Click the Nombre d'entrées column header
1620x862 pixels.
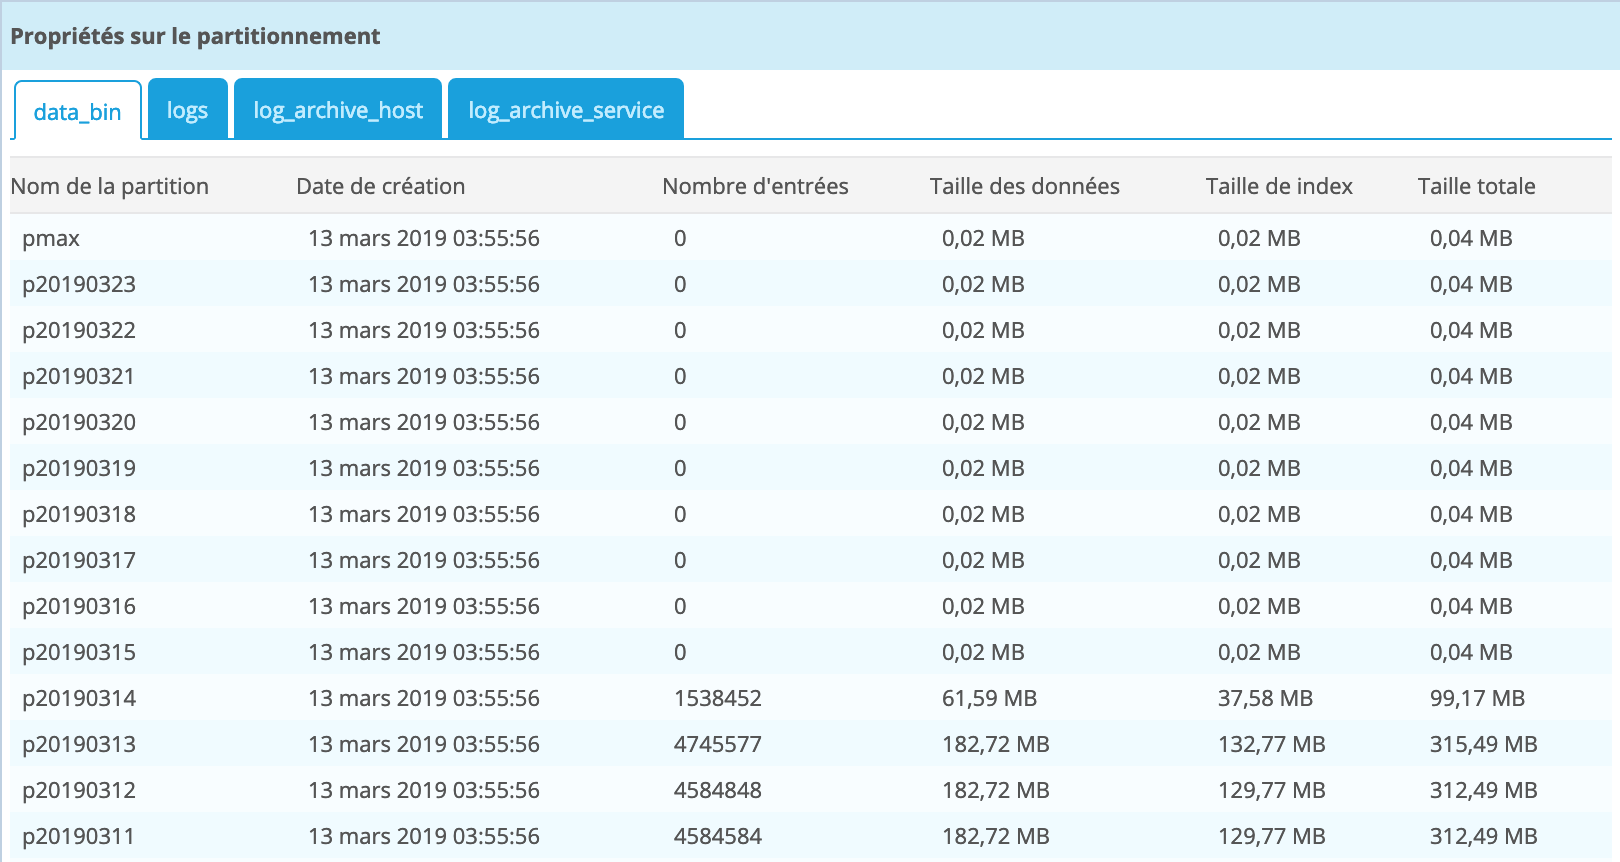point(755,186)
